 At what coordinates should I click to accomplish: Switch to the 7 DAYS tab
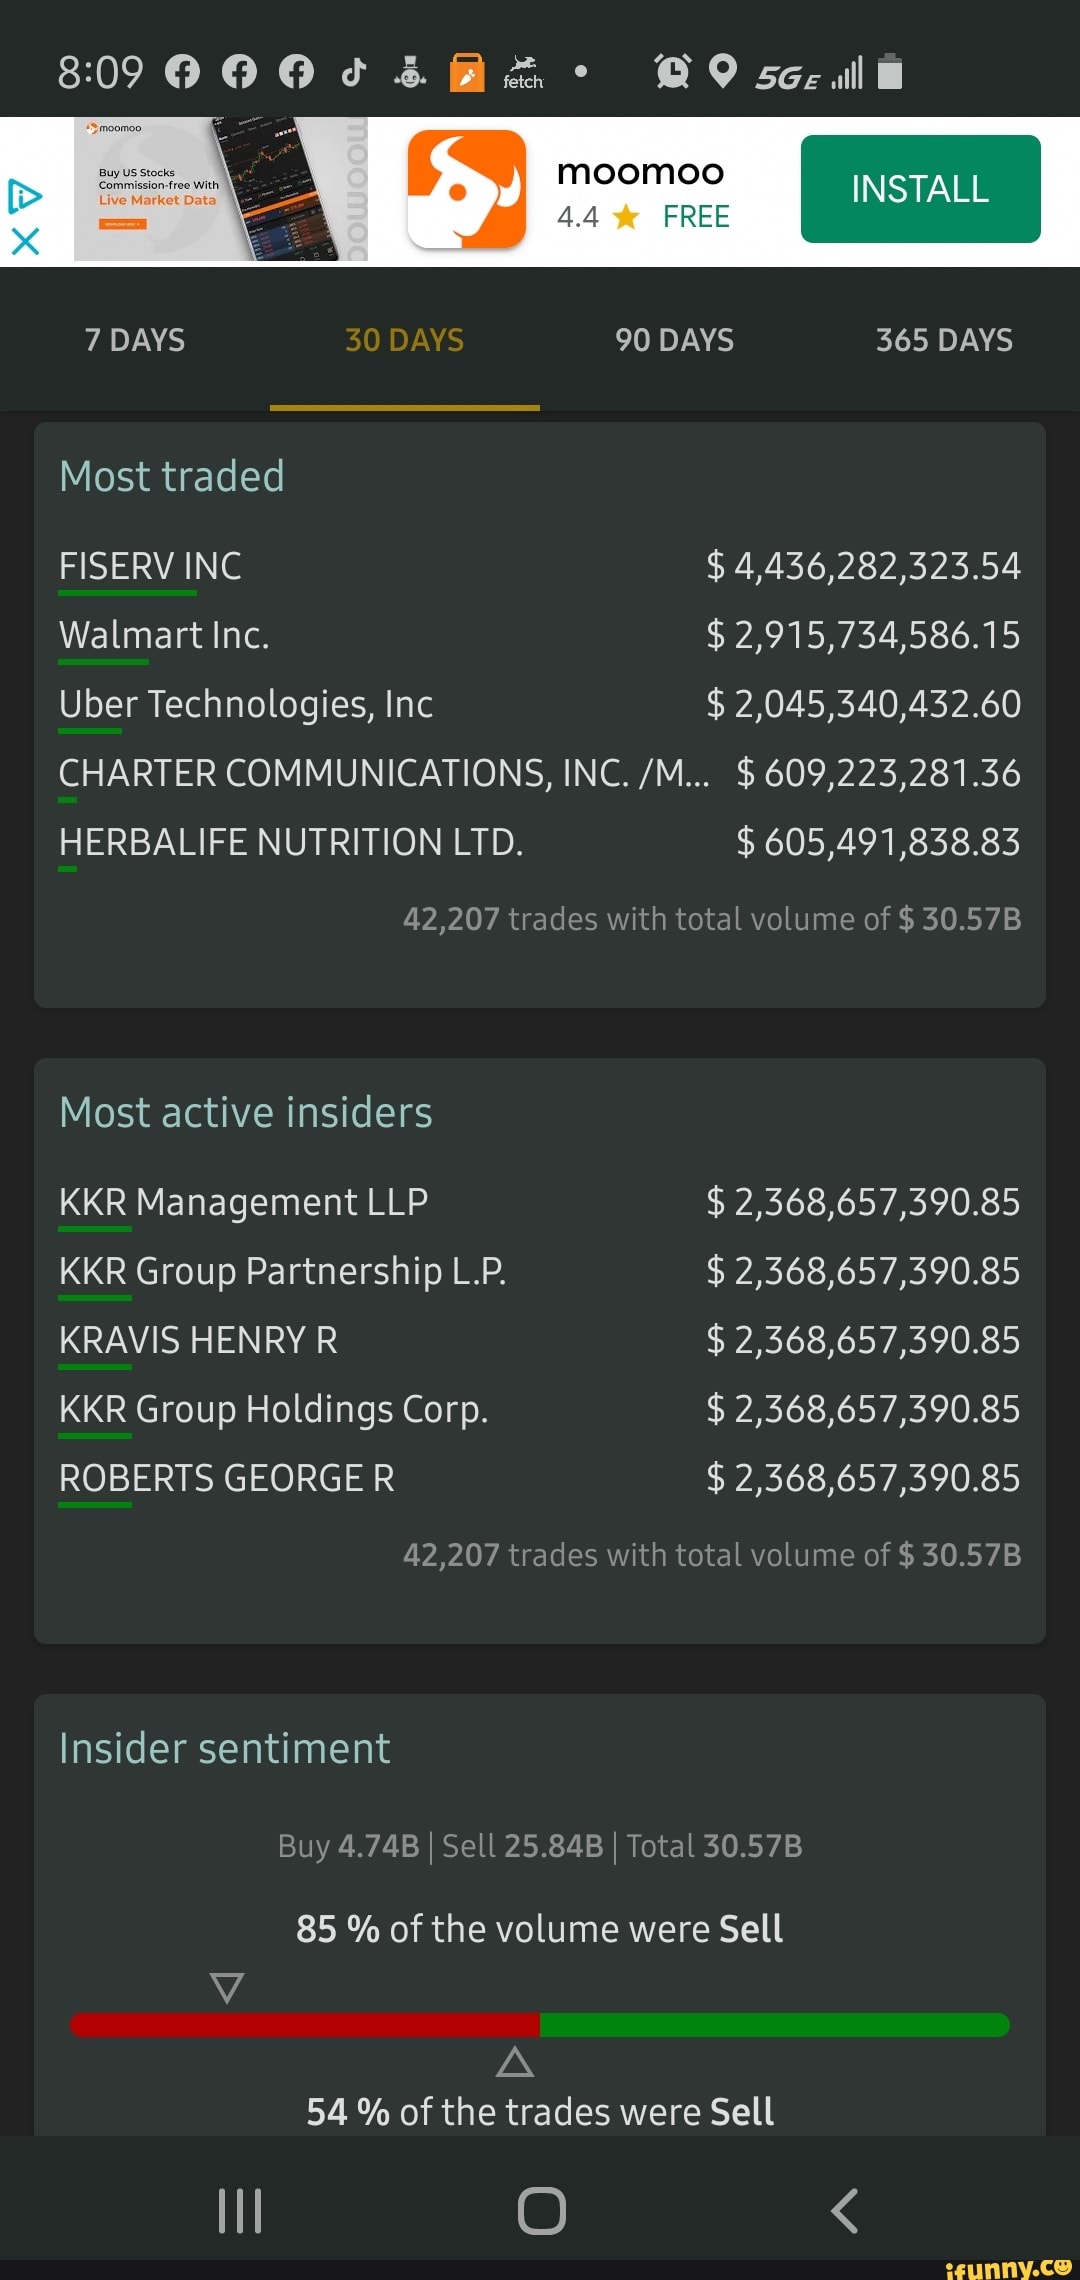(135, 340)
